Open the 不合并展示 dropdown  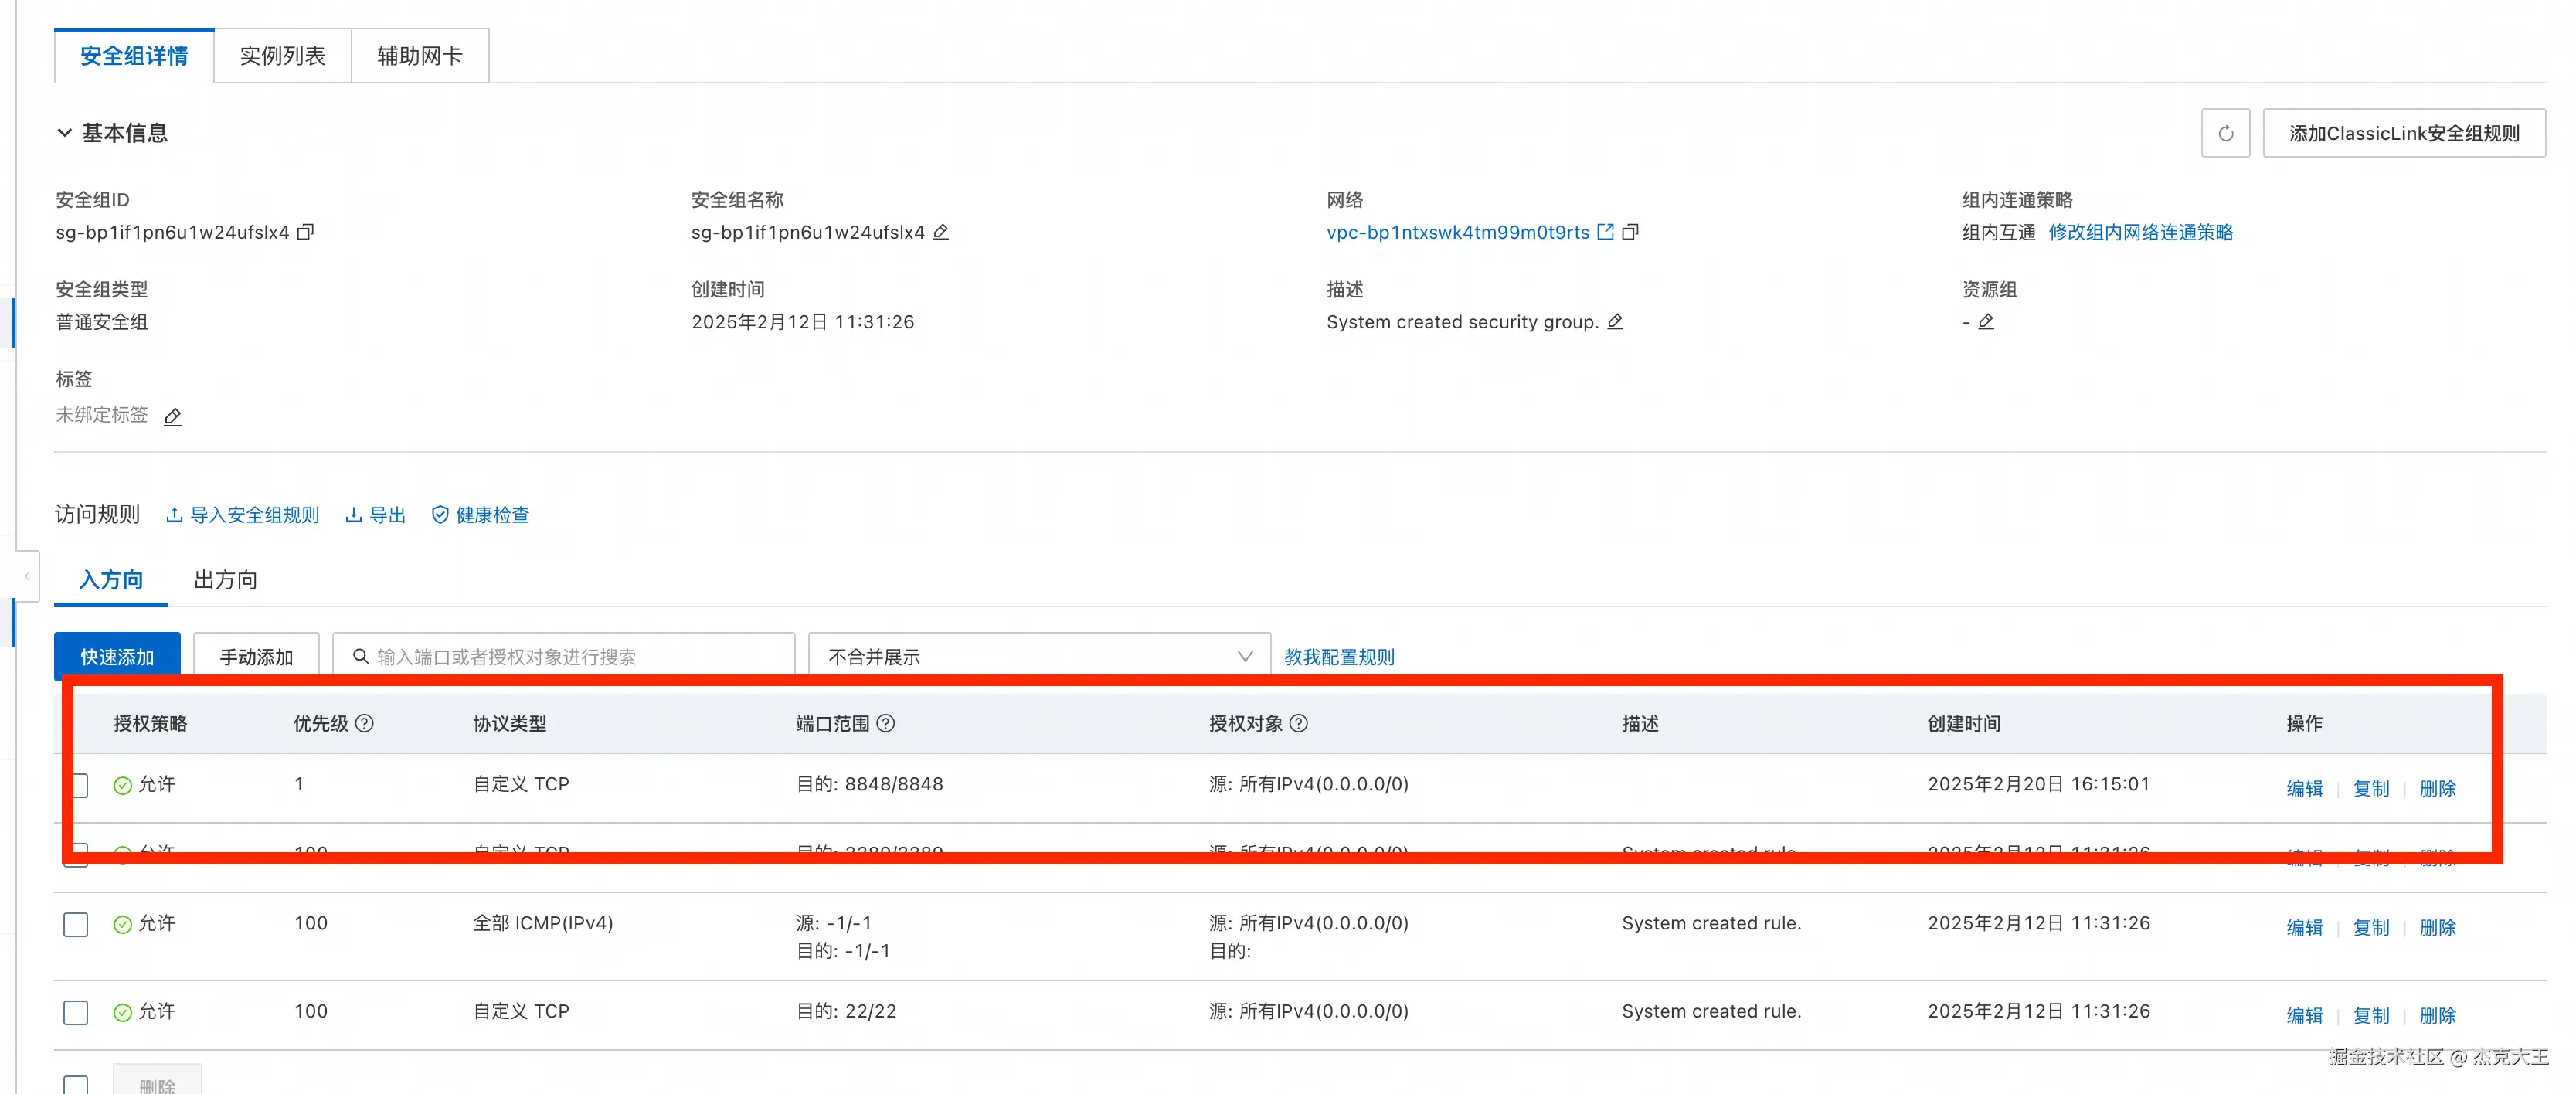(x=1039, y=657)
